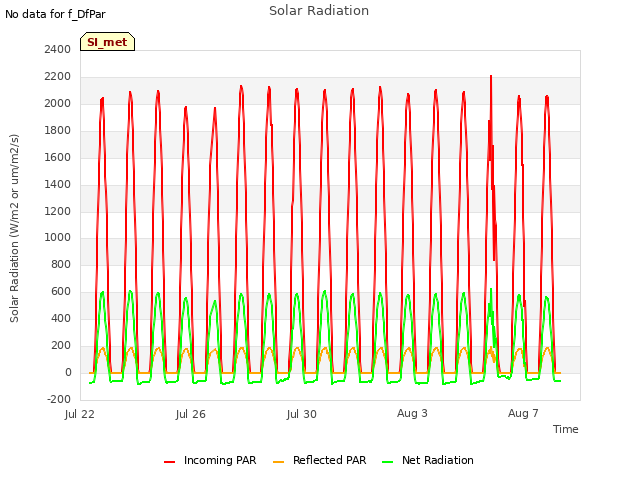Click the 1600 y-axis tick label
The width and height of the screenshot is (640, 480).
[58, 158]
